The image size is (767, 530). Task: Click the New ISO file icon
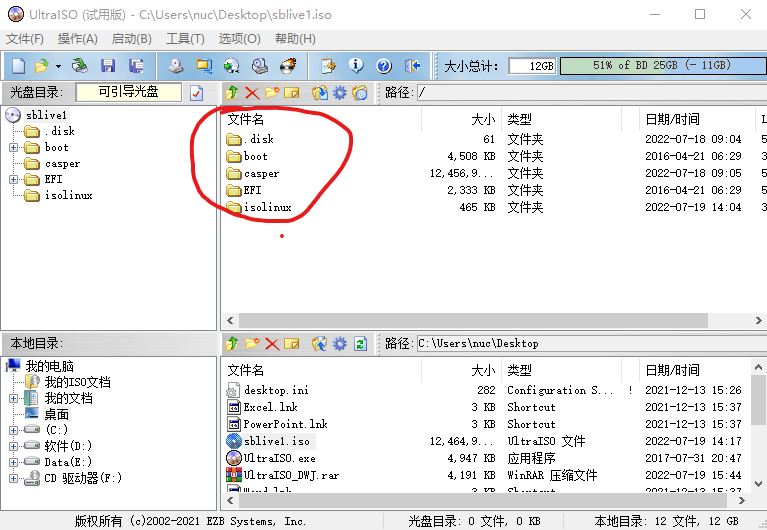[x=18, y=66]
